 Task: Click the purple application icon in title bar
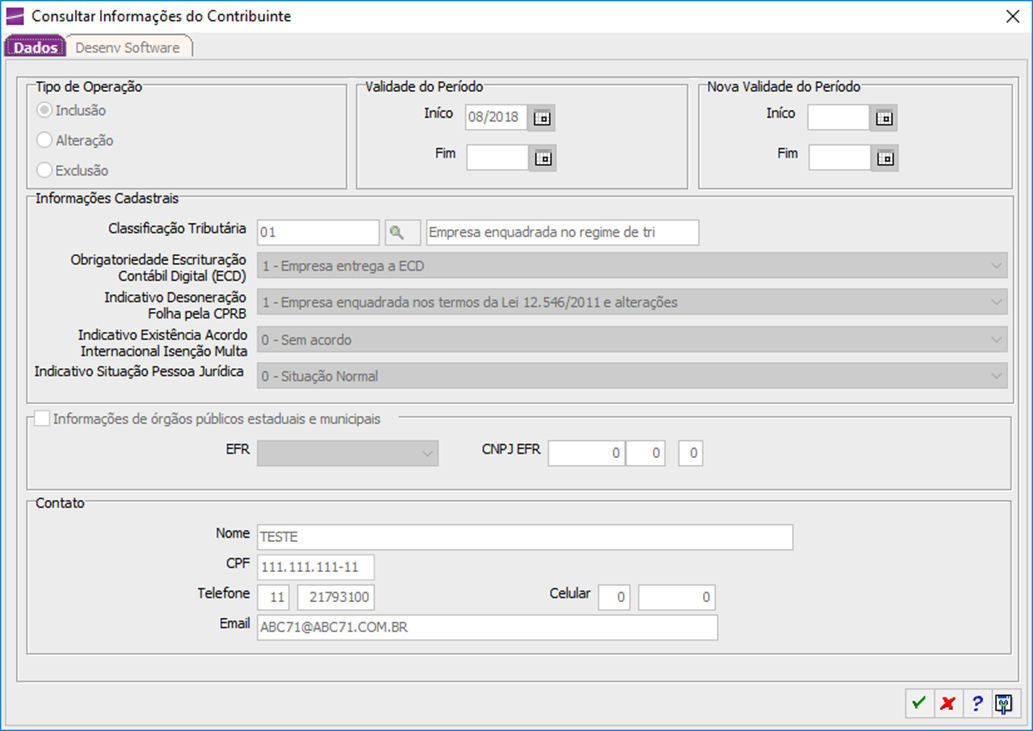[14, 16]
